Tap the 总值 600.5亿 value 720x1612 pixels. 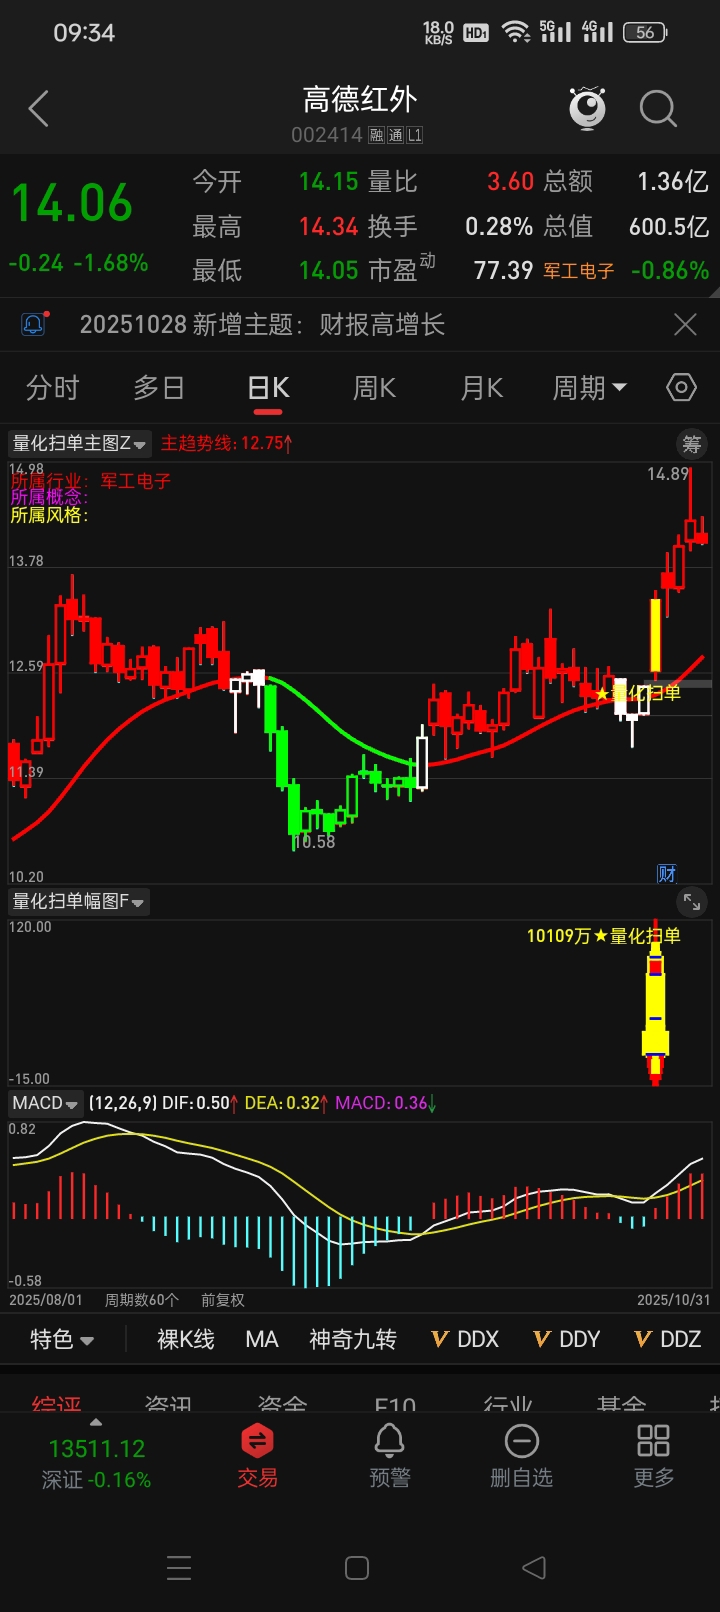[669, 226]
